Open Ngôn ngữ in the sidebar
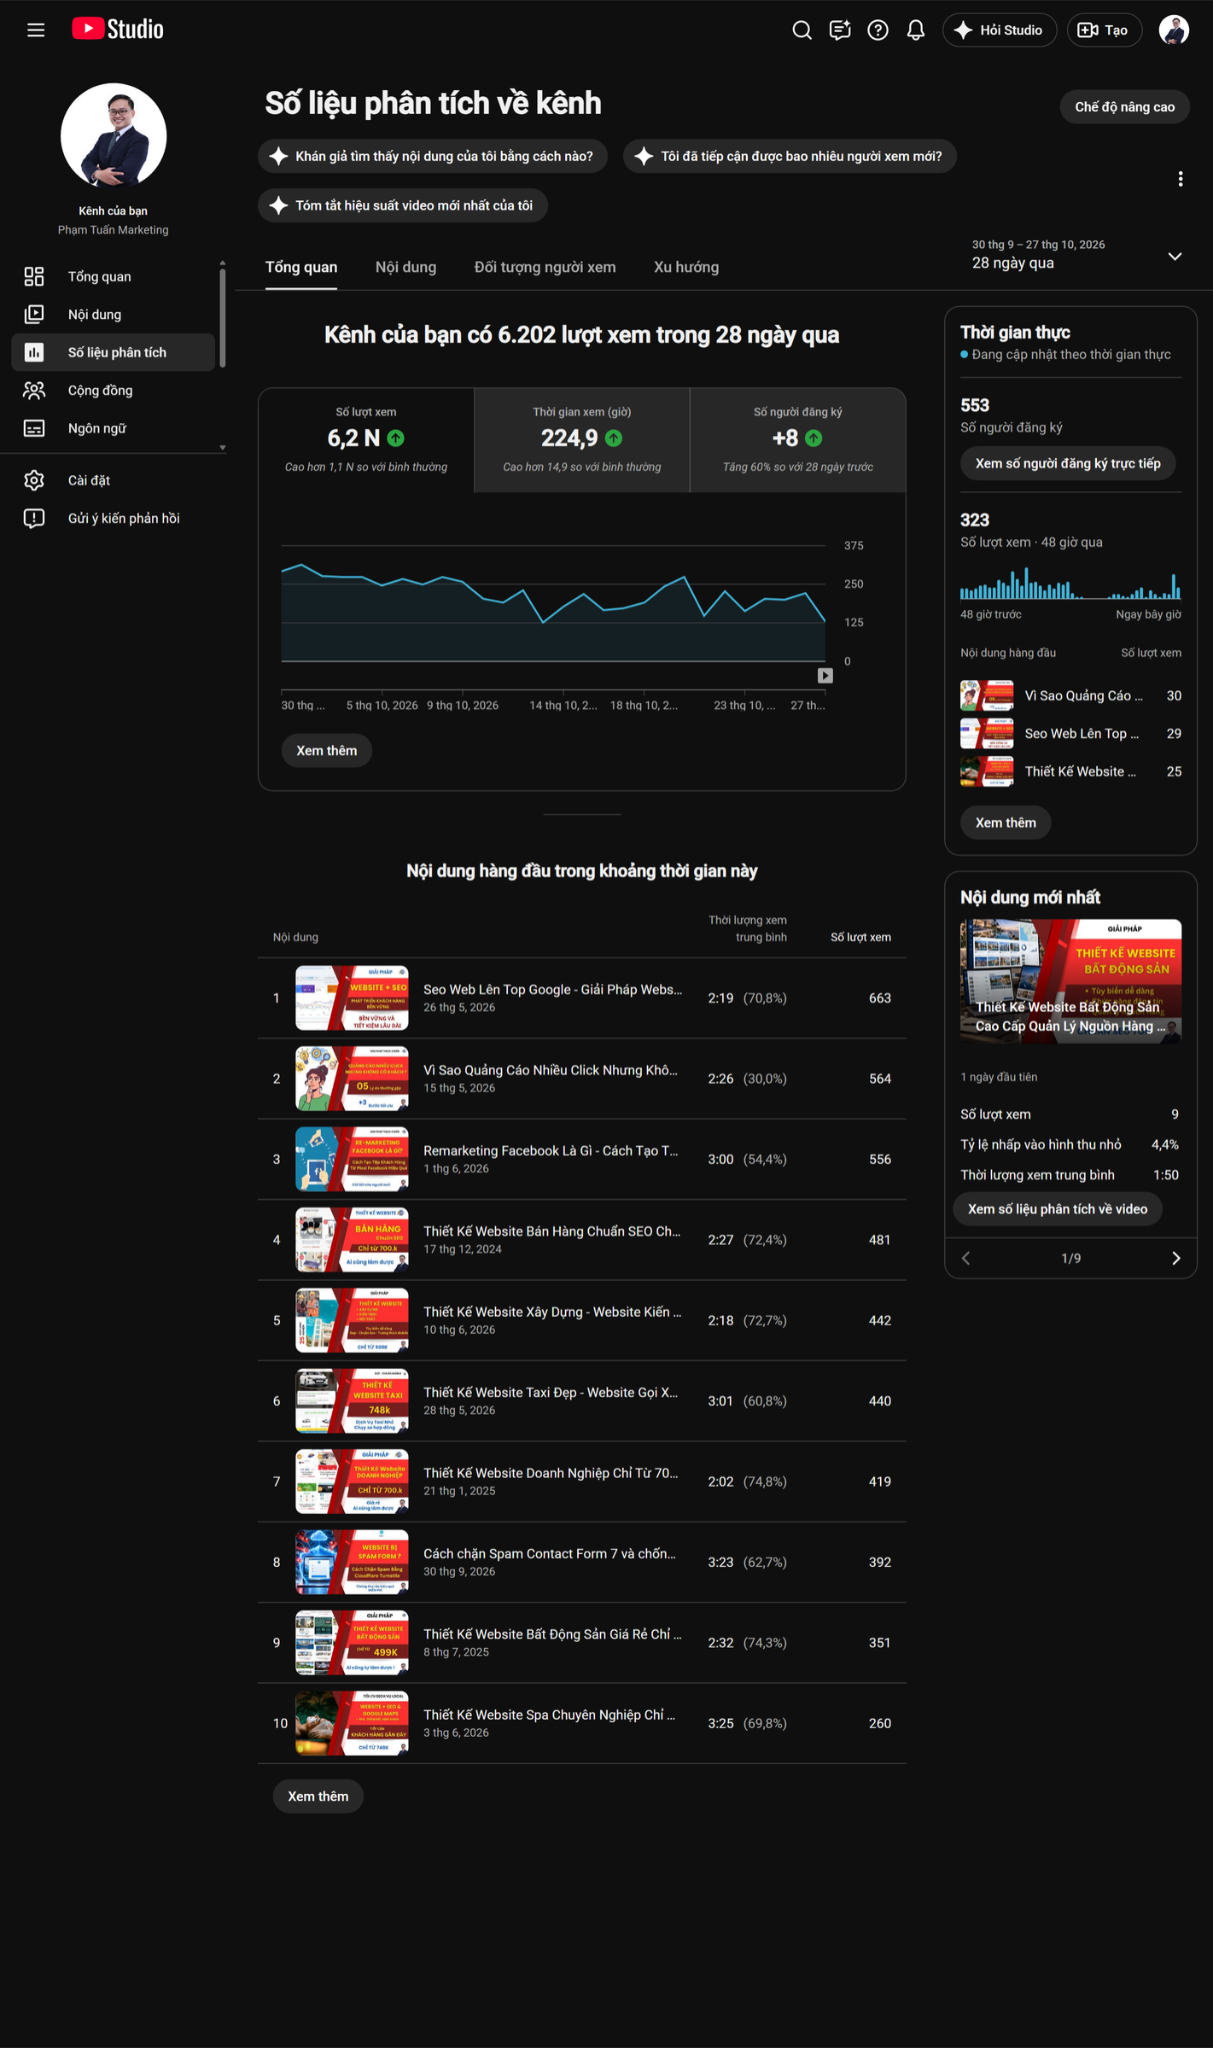This screenshot has height=2048, width=1213. 113,429
